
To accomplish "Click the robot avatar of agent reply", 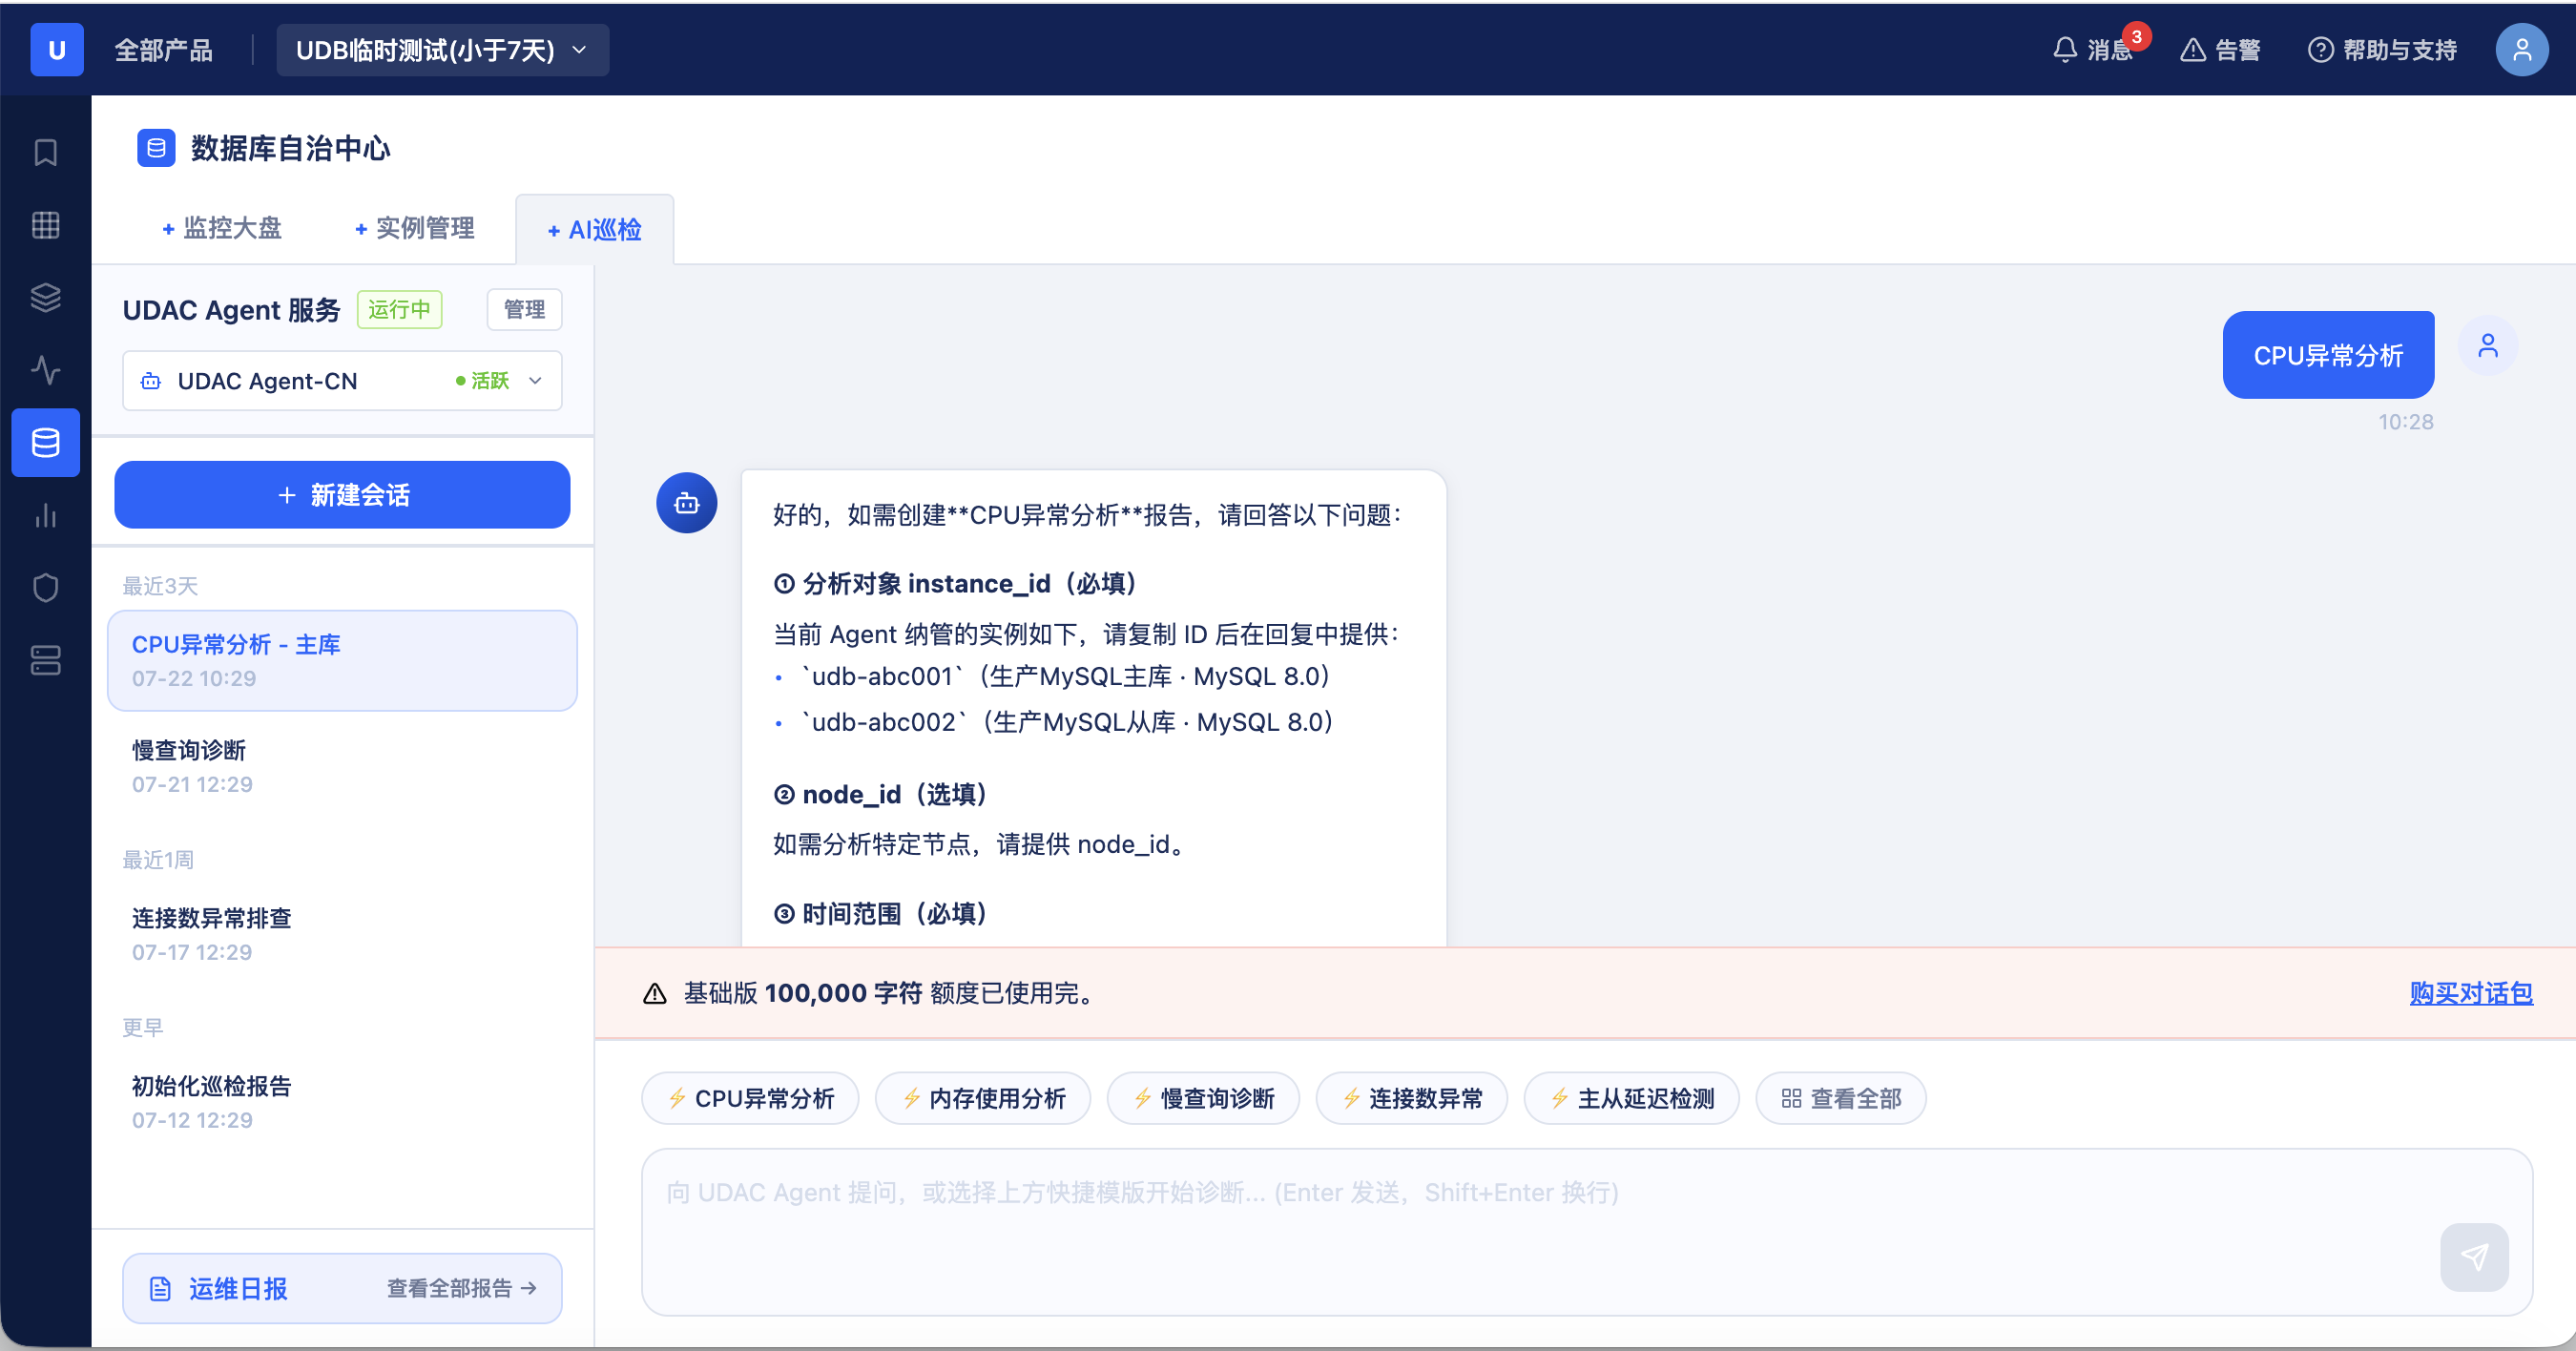I will click(x=687, y=503).
